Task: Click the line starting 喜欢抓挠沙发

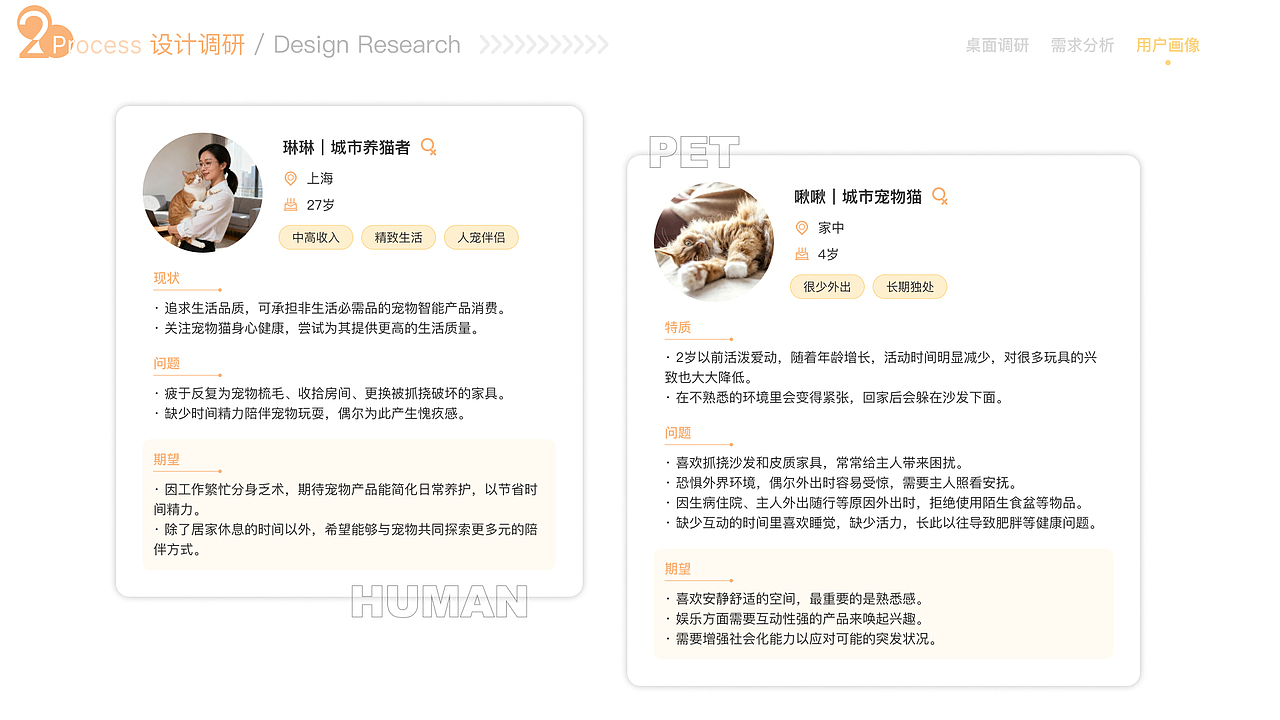Action: (x=815, y=463)
